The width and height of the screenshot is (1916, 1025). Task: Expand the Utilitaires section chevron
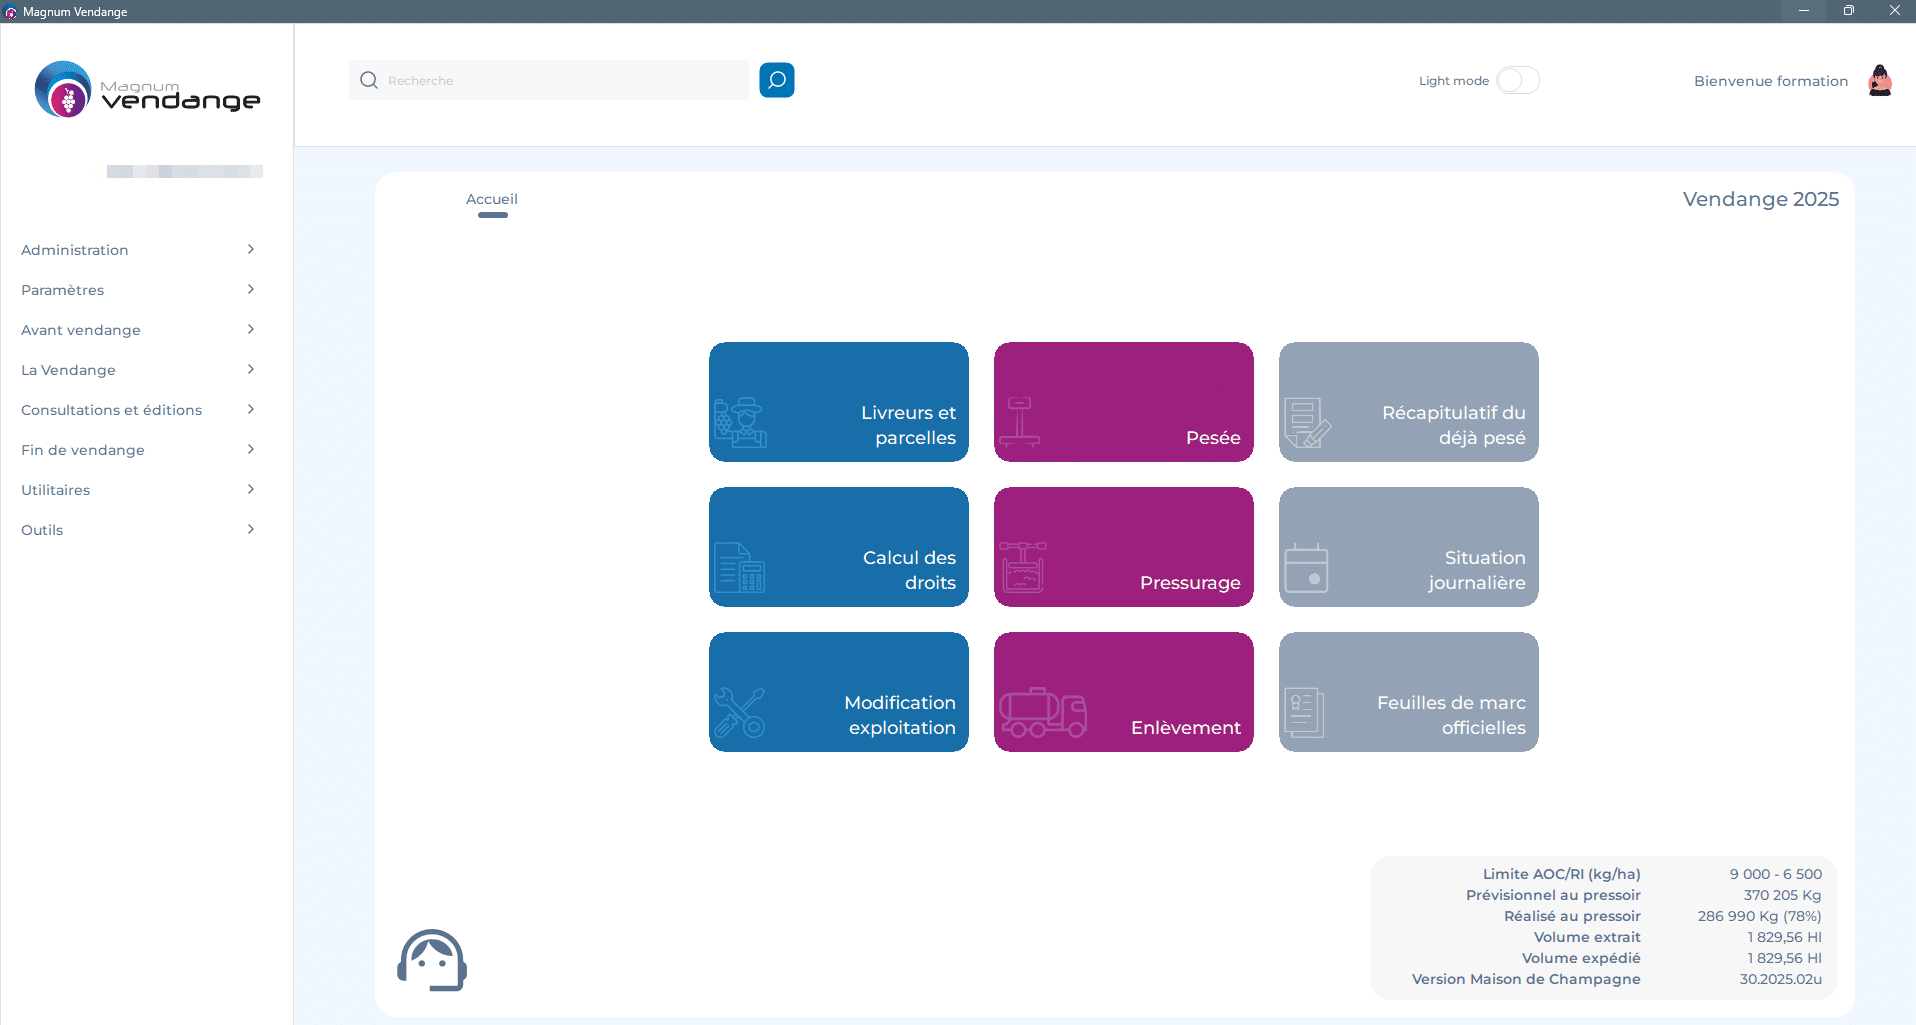tap(250, 489)
